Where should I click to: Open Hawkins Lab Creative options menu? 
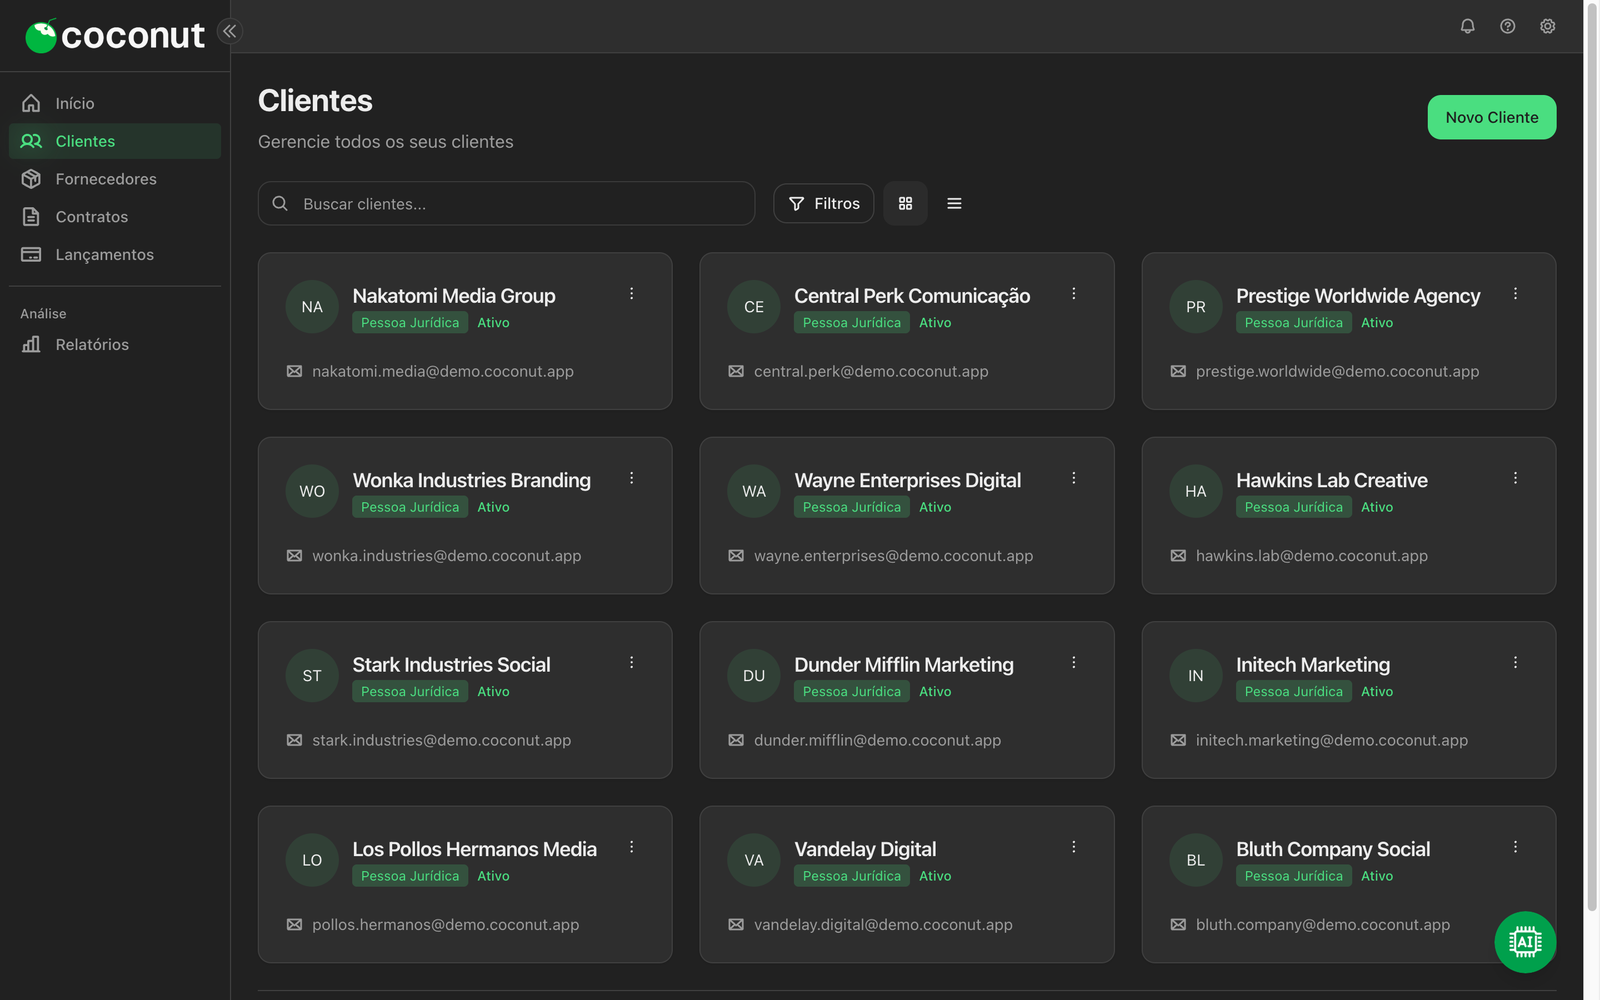(x=1515, y=478)
